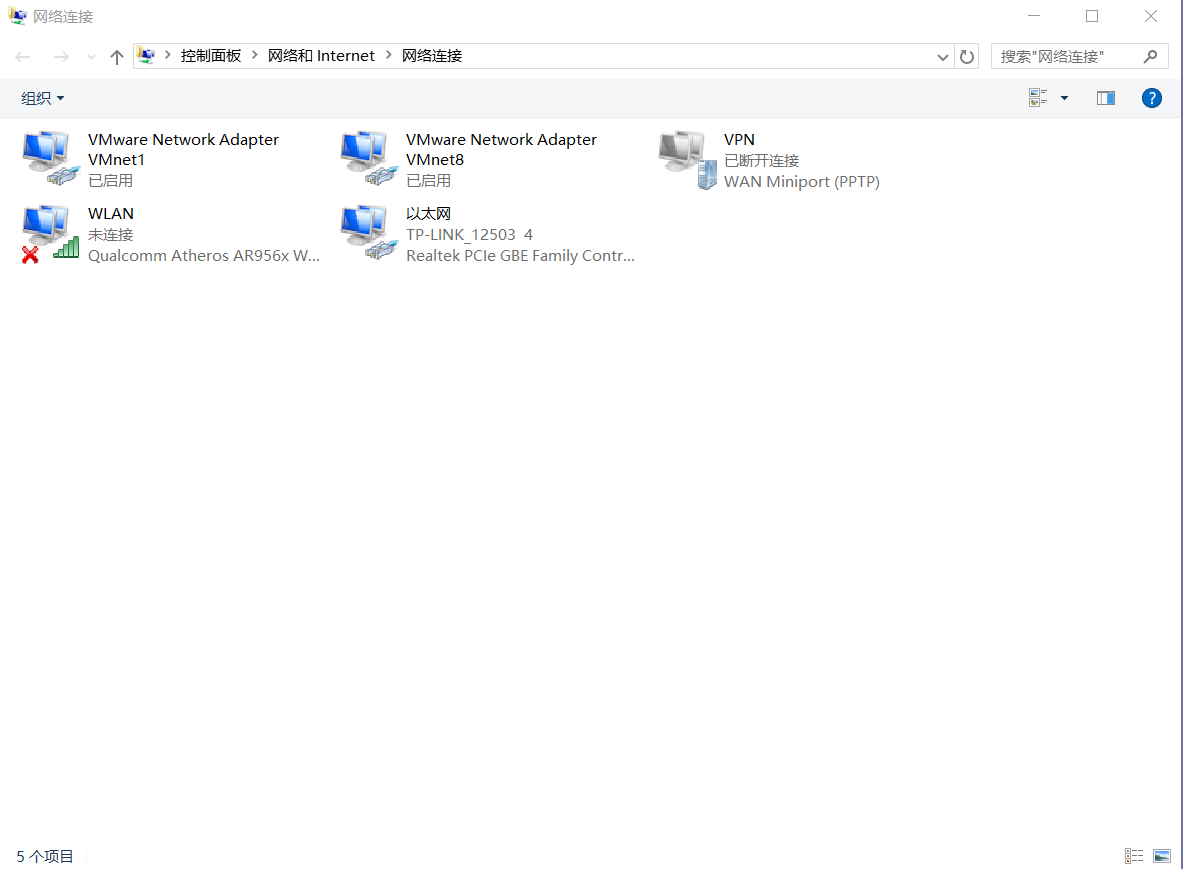Click the 5 个项目 status bar text

point(45,856)
